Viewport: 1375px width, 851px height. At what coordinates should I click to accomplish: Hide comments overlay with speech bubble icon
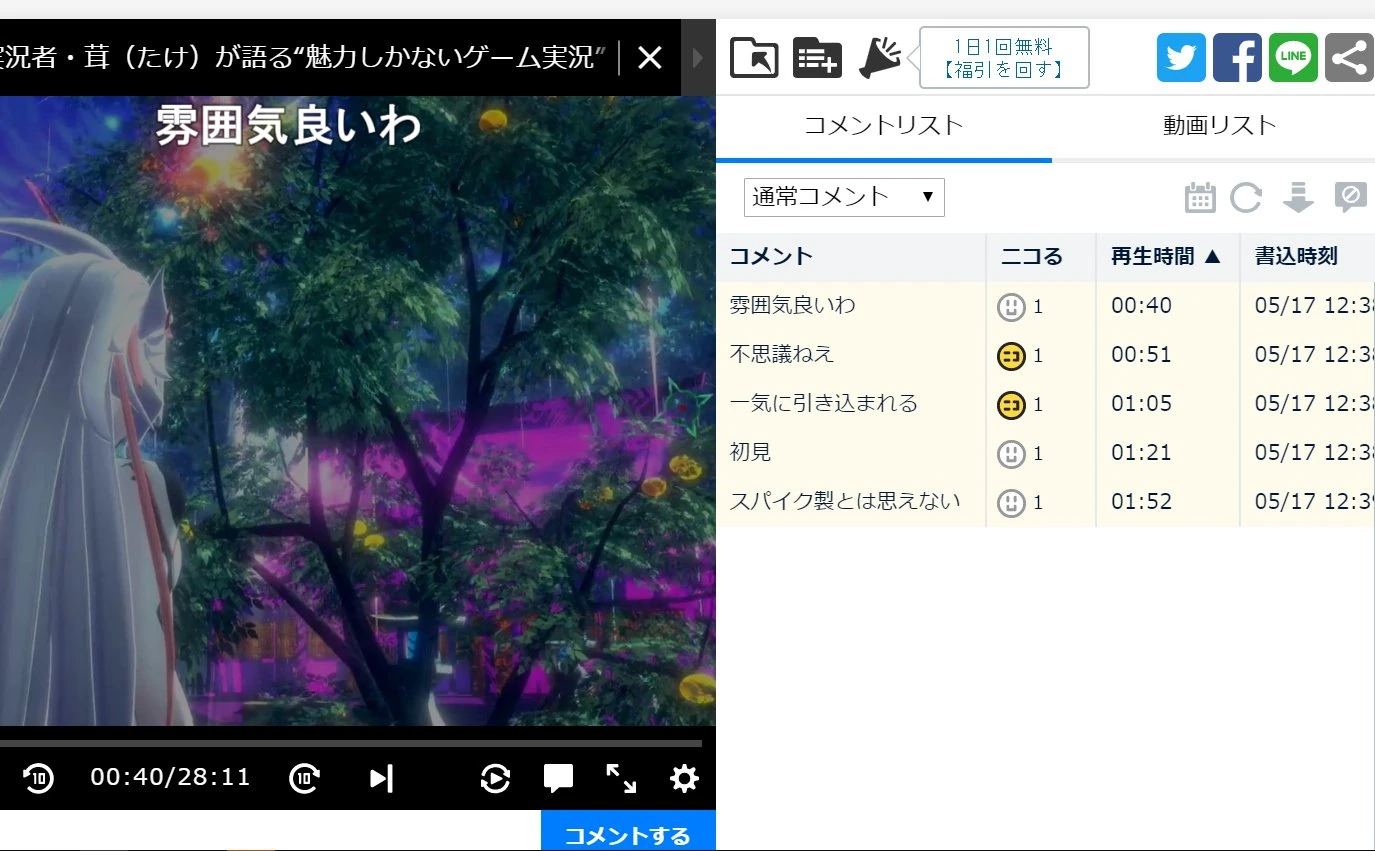click(558, 778)
